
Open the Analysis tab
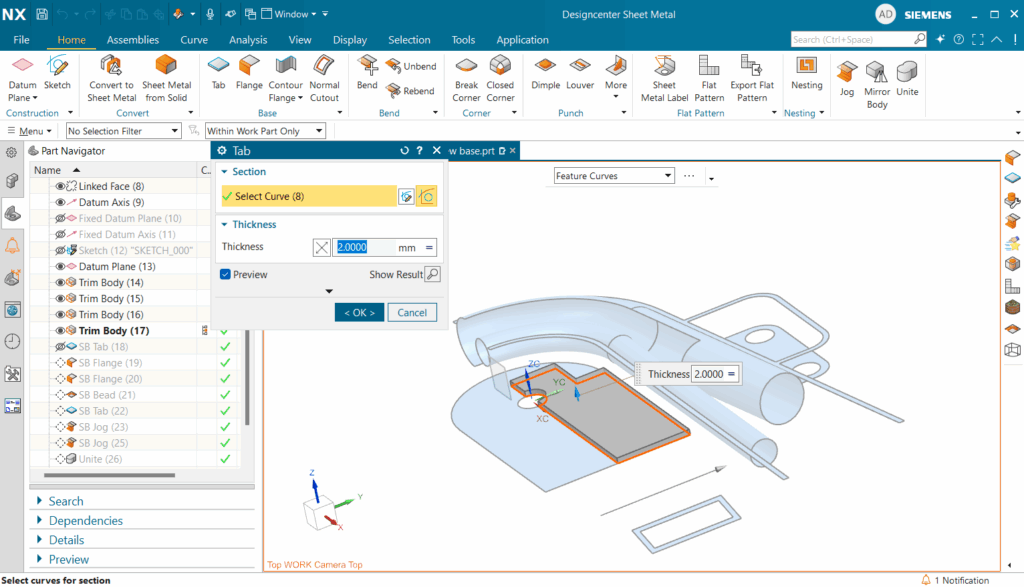[248, 40]
